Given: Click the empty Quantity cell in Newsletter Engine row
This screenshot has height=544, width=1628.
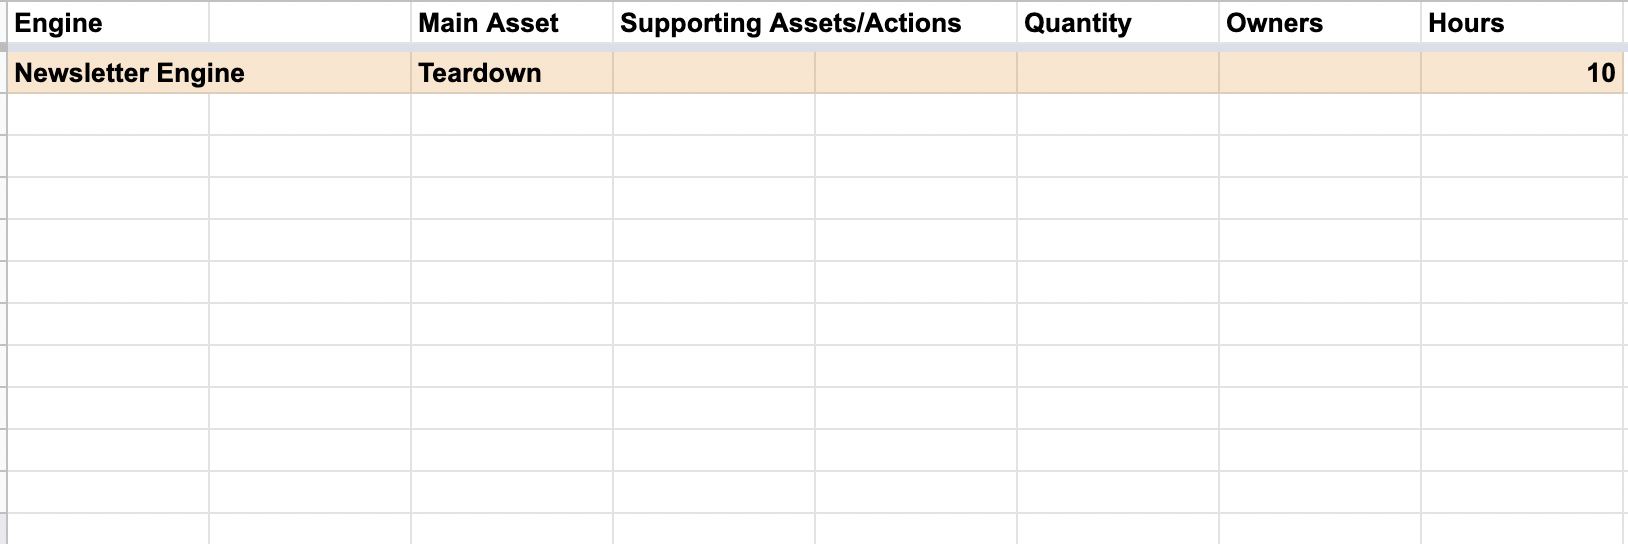Looking at the screenshot, I should 1117,73.
